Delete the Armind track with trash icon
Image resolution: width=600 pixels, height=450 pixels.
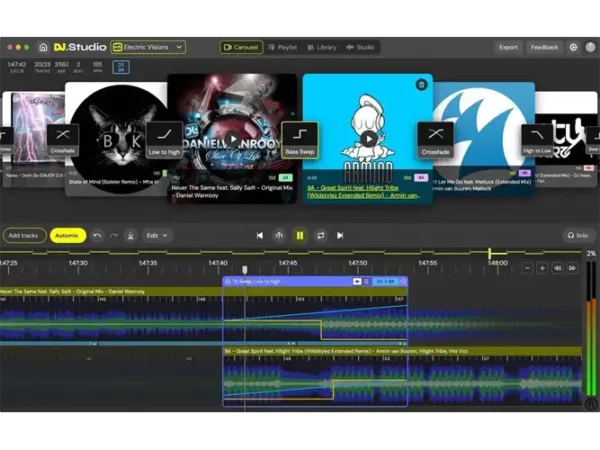click(421, 85)
